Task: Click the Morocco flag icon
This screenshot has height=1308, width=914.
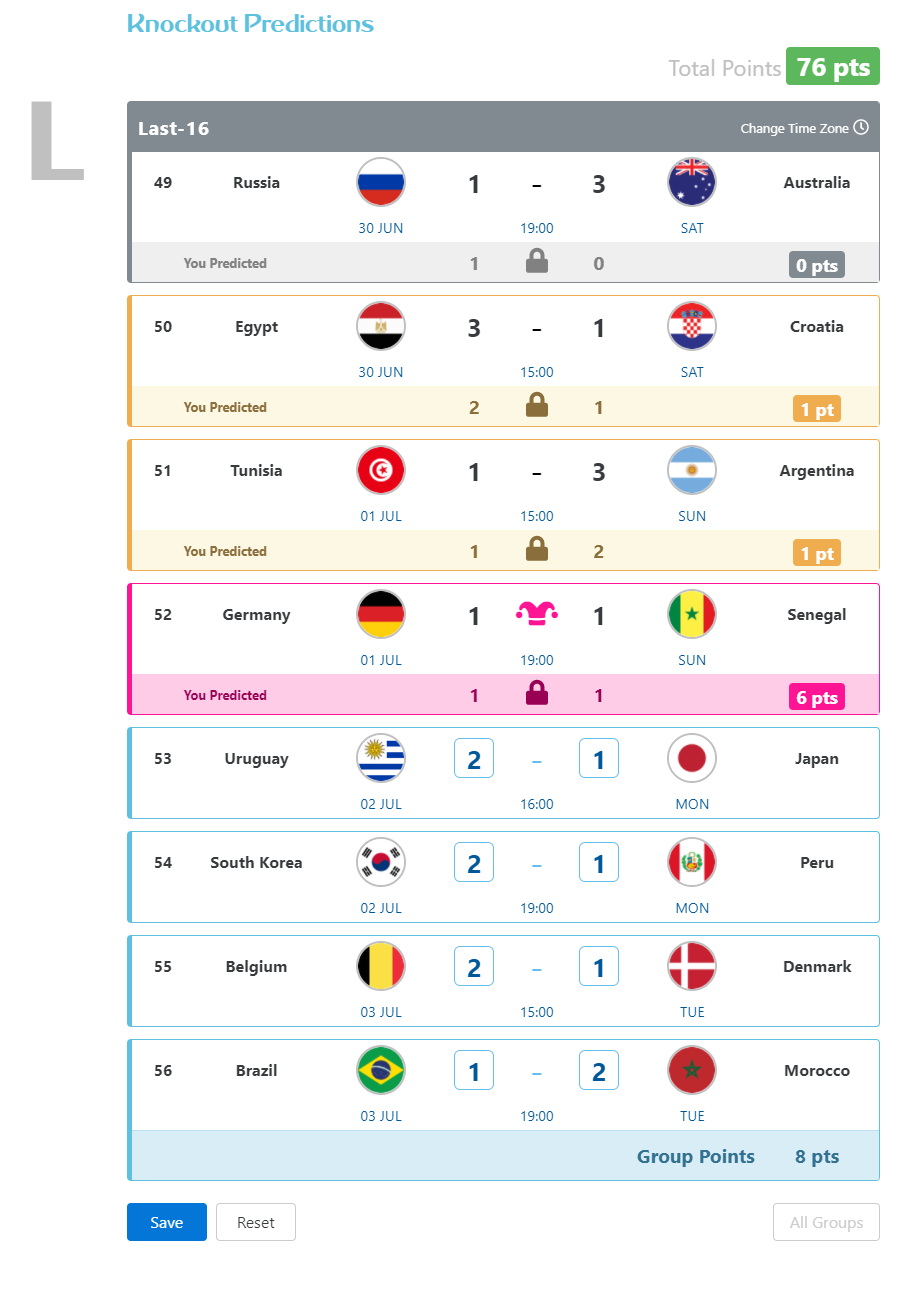Action: coord(692,1071)
